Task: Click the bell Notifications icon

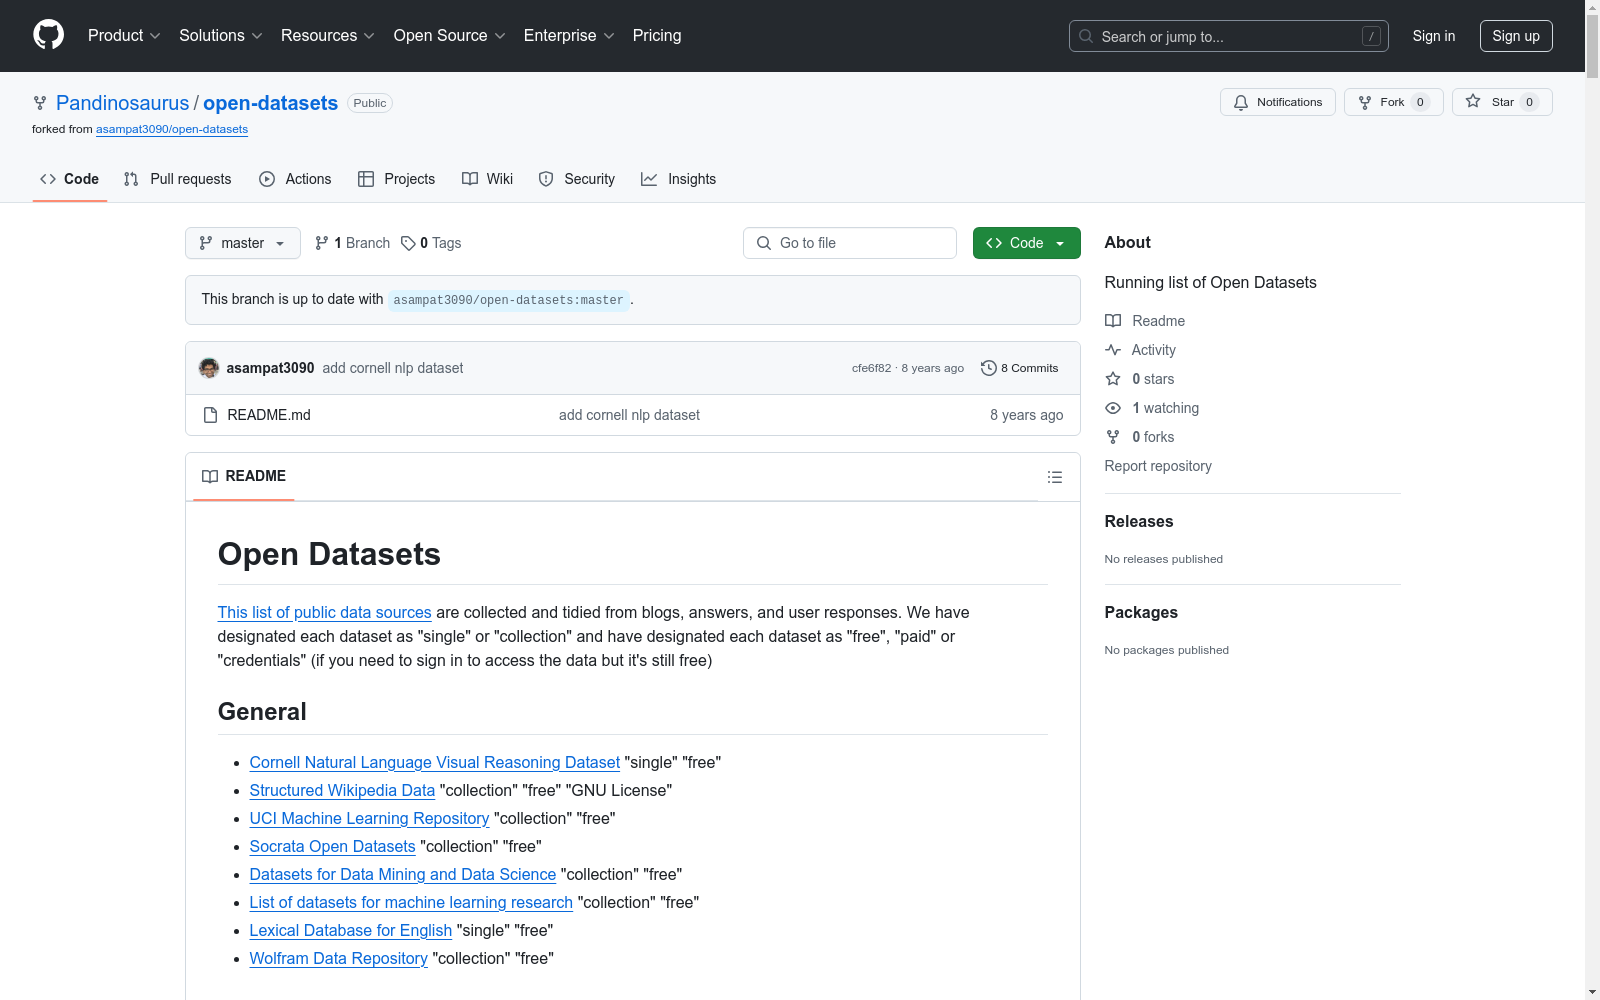Action: (1241, 102)
